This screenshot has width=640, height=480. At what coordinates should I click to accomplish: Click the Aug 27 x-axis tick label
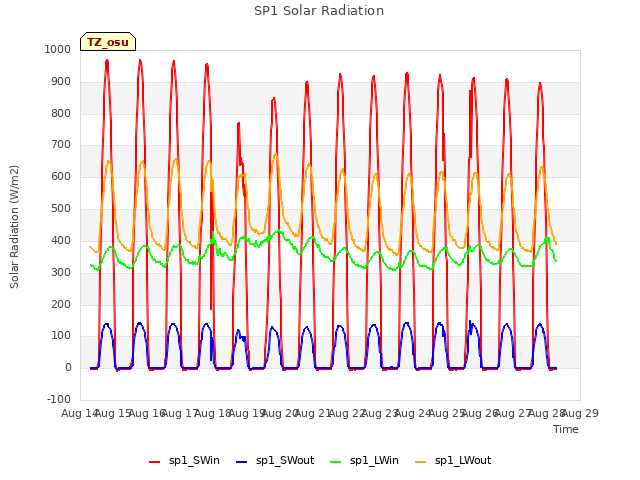pyautogui.click(x=513, y=413)
